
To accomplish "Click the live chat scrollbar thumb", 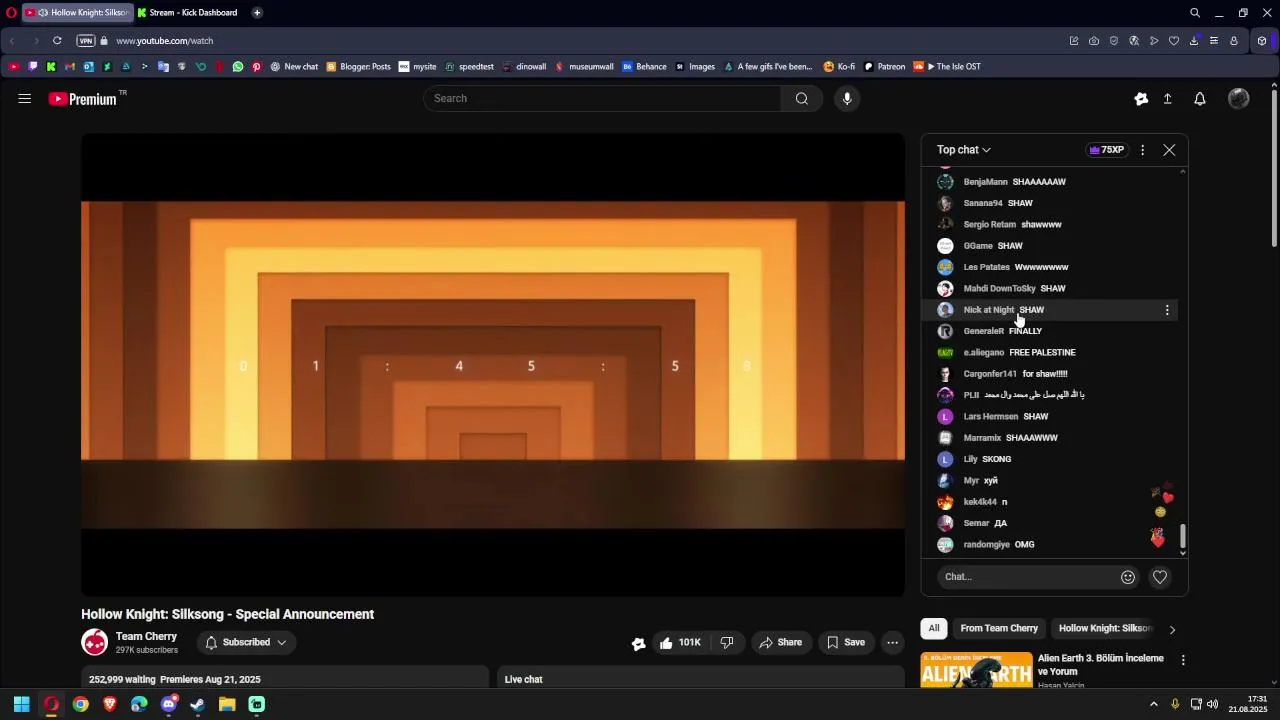I will (1183, 536).
